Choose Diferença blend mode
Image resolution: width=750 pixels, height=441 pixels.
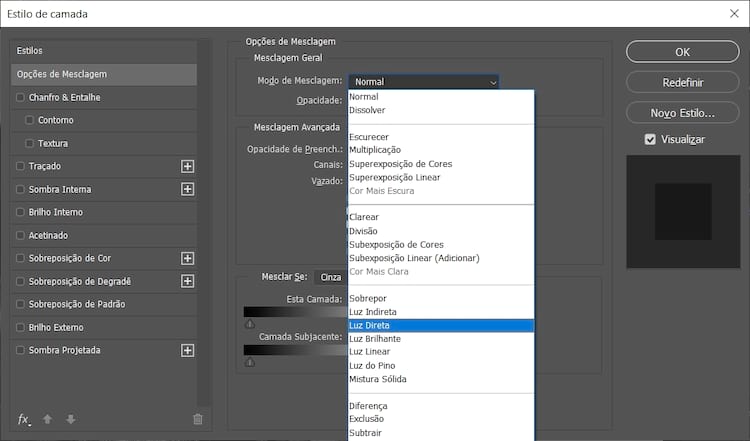coord(441,406)
